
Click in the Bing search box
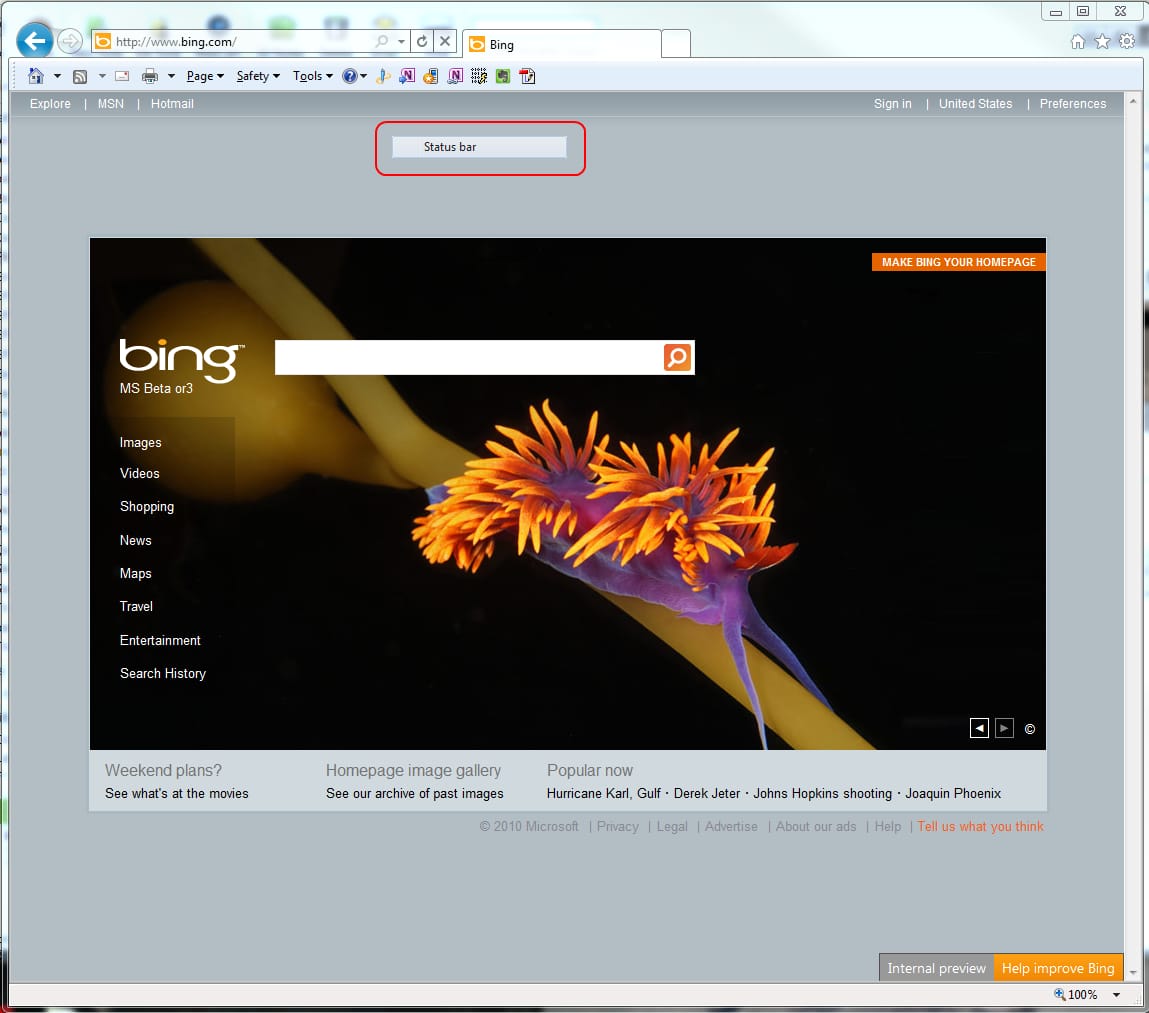pyautogui.click(x=468, y=357)
